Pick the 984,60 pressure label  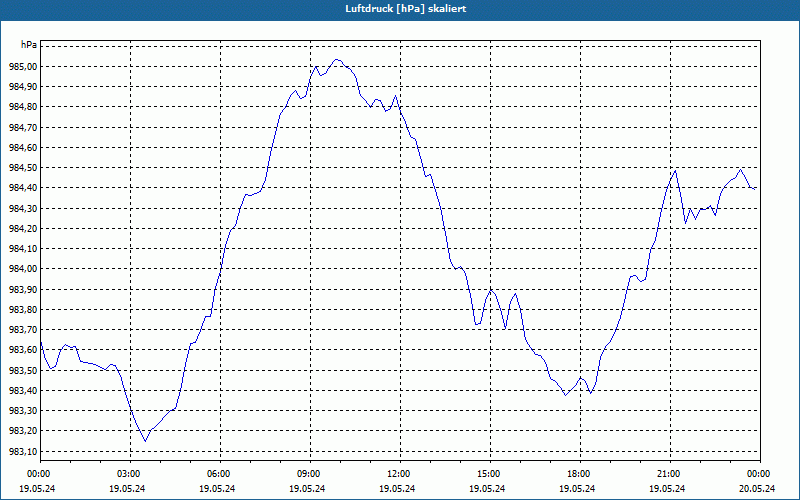[23, 148]
